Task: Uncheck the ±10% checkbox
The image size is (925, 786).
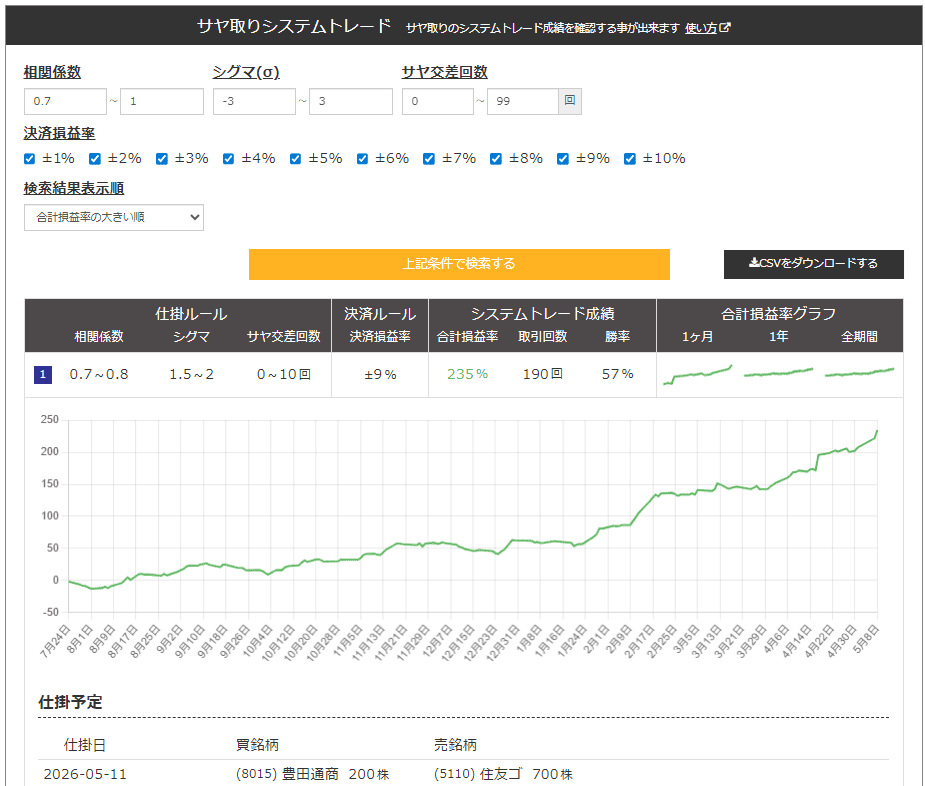Action: tap(630, 159)
